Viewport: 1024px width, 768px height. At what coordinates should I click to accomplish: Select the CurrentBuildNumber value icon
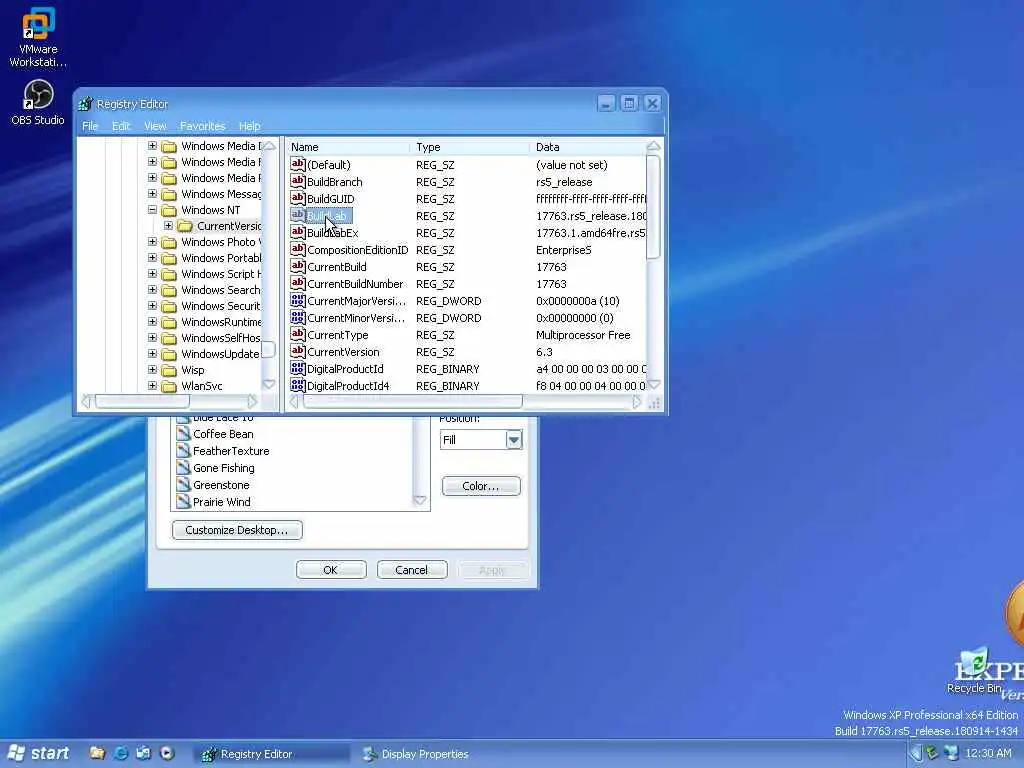pyautogui.click(x=298, y=283)
